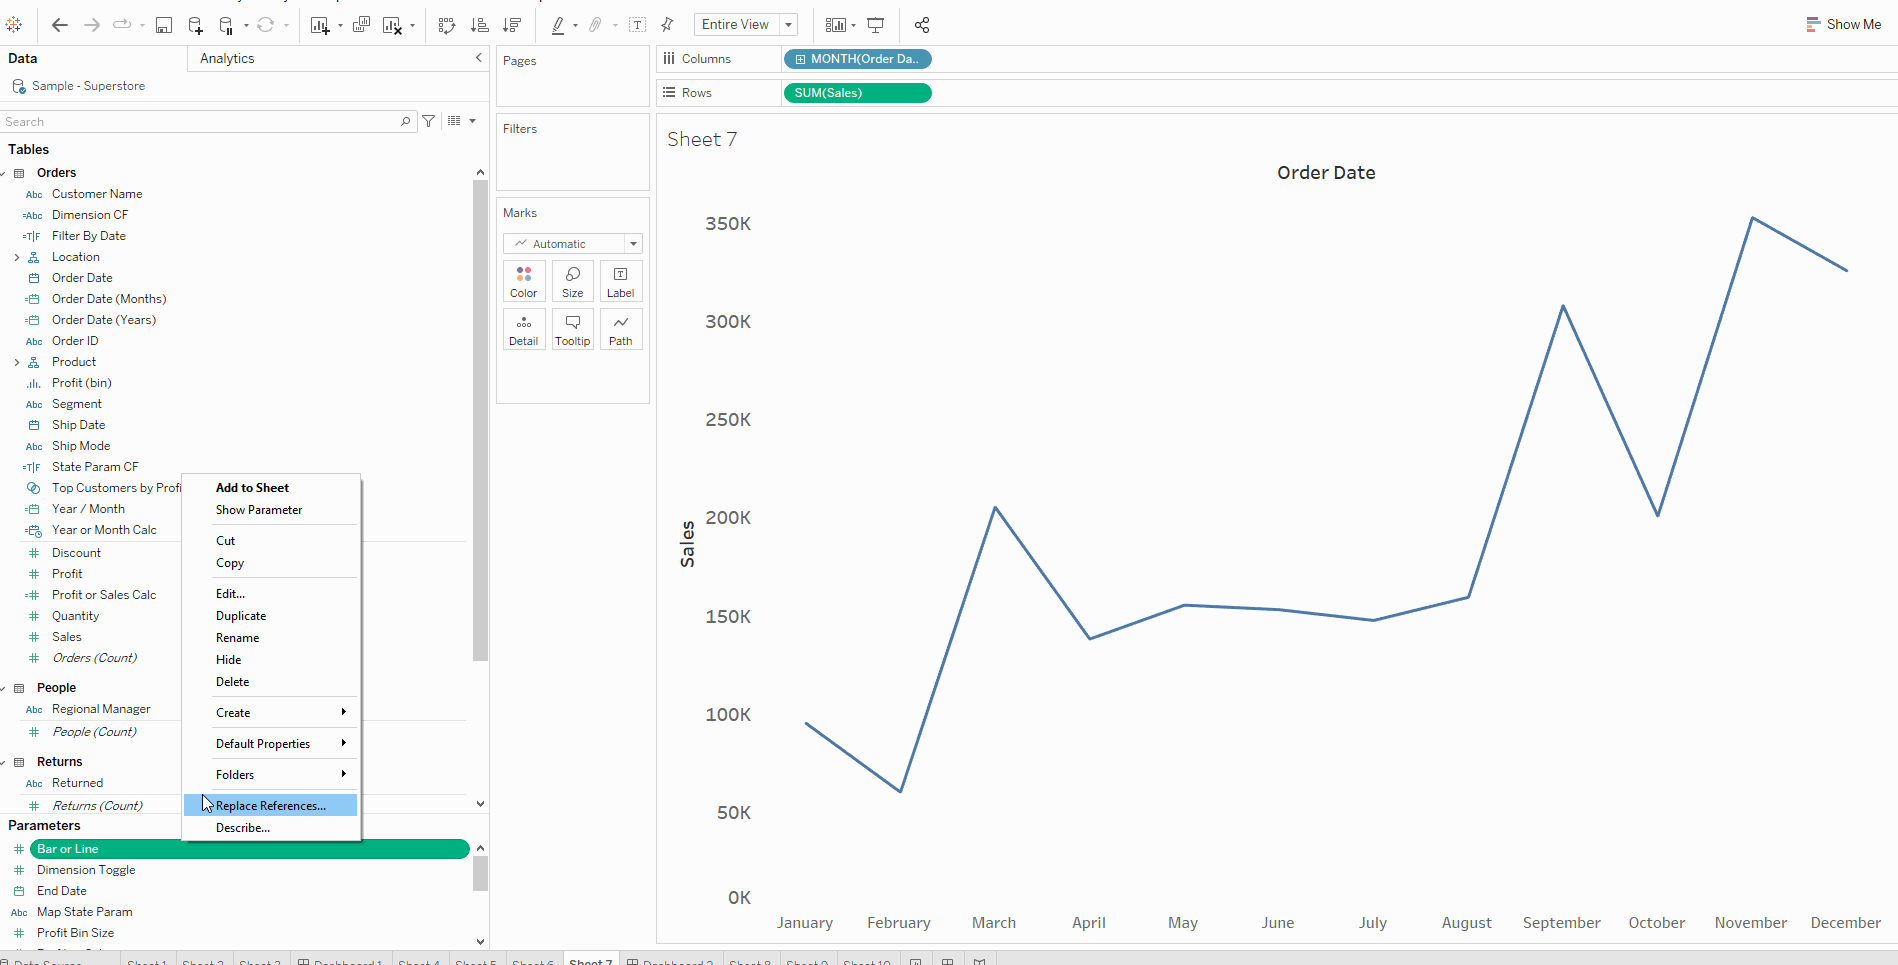Viewport: 1898px width, 965px height.
Task: Select the Ship Mode field
Action: [x=81, y=446]
